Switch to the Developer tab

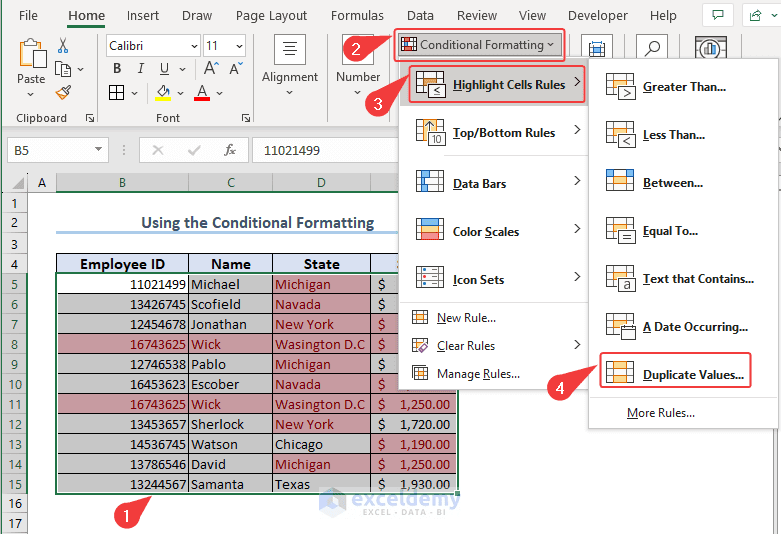coord(598,15)
